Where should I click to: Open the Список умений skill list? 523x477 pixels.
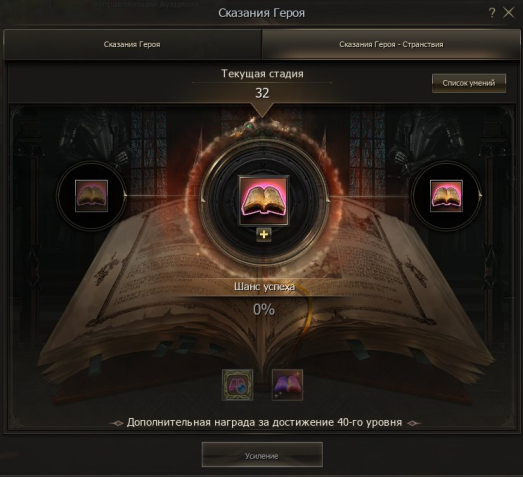click(x=469, y=83)
